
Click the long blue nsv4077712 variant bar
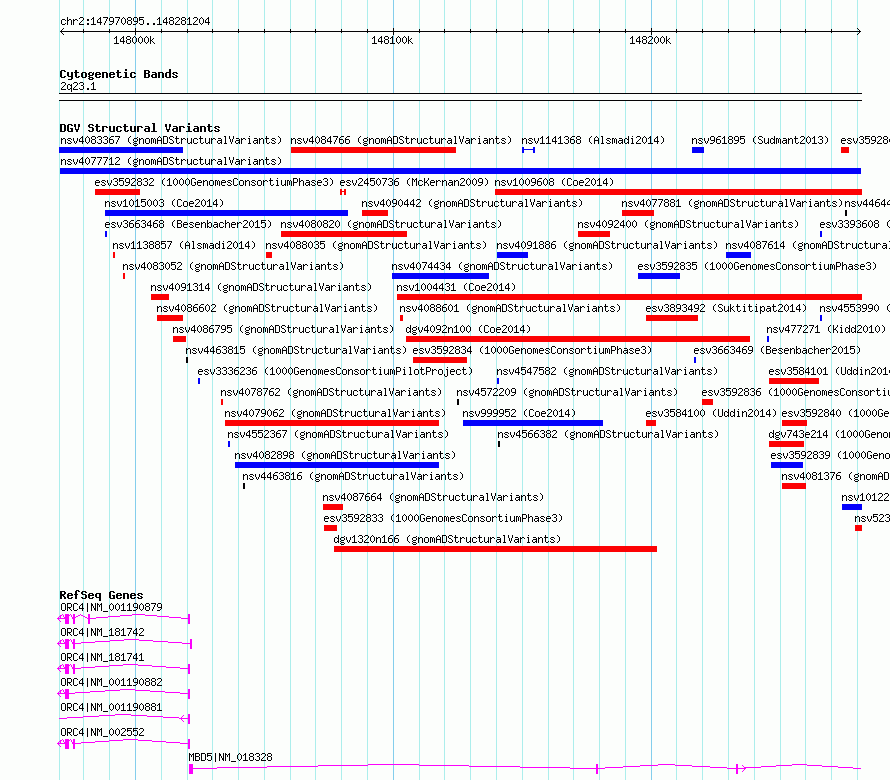(x=460, y=171)
